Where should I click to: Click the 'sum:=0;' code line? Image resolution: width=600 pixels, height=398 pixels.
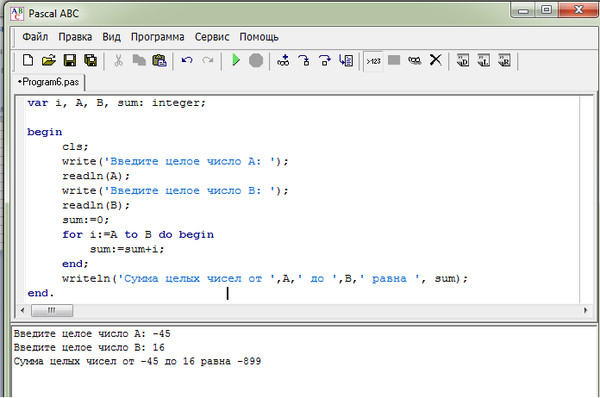pyautogui.click(x=86, y=220)
